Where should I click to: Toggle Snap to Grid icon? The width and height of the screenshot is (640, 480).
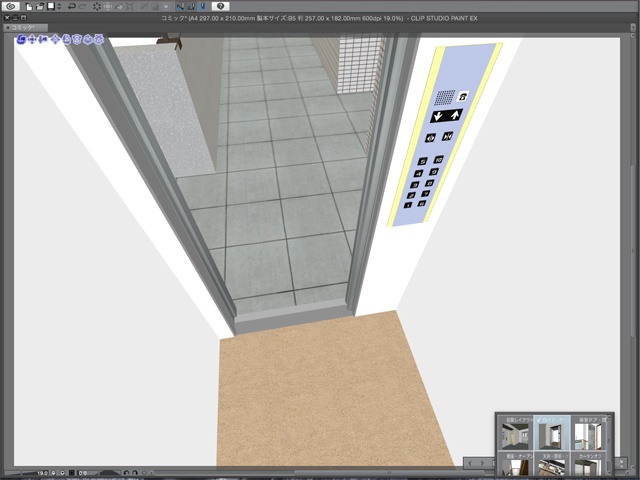pyautogui.click(x=202, y=6)
